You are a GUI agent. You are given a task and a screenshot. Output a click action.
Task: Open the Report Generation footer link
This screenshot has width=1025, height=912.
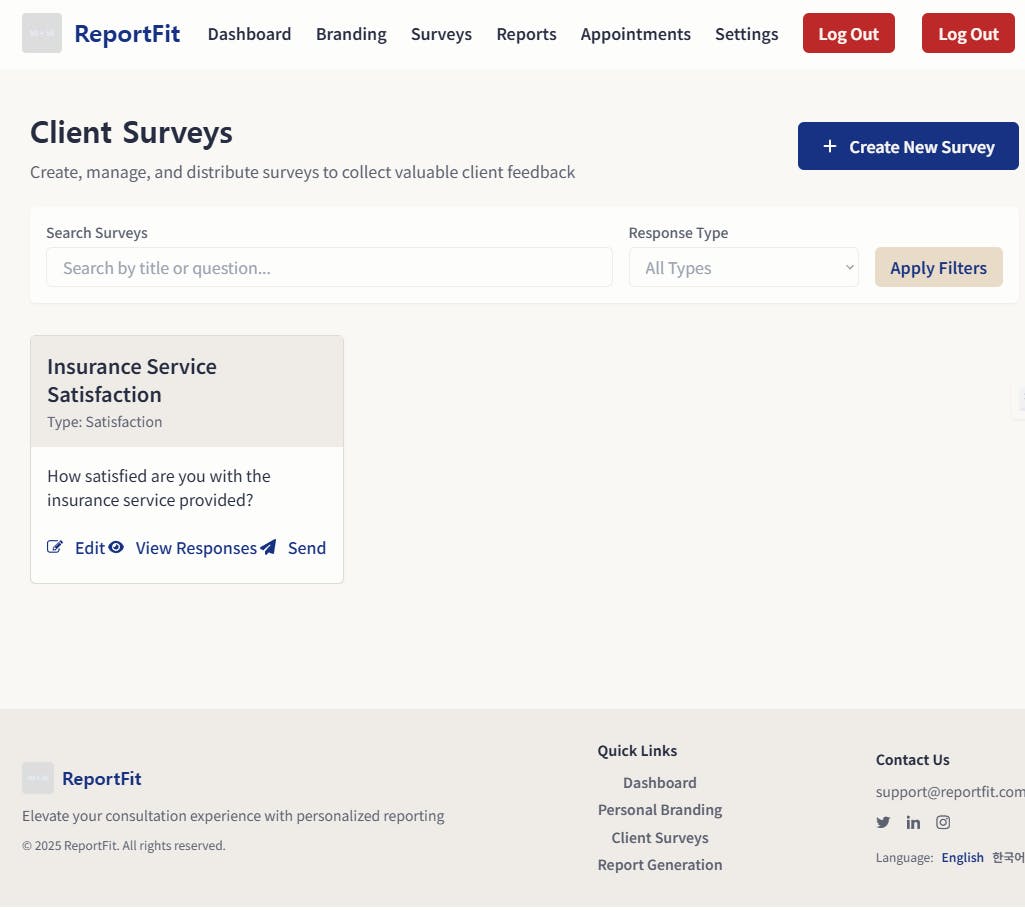tap(660, 865)
